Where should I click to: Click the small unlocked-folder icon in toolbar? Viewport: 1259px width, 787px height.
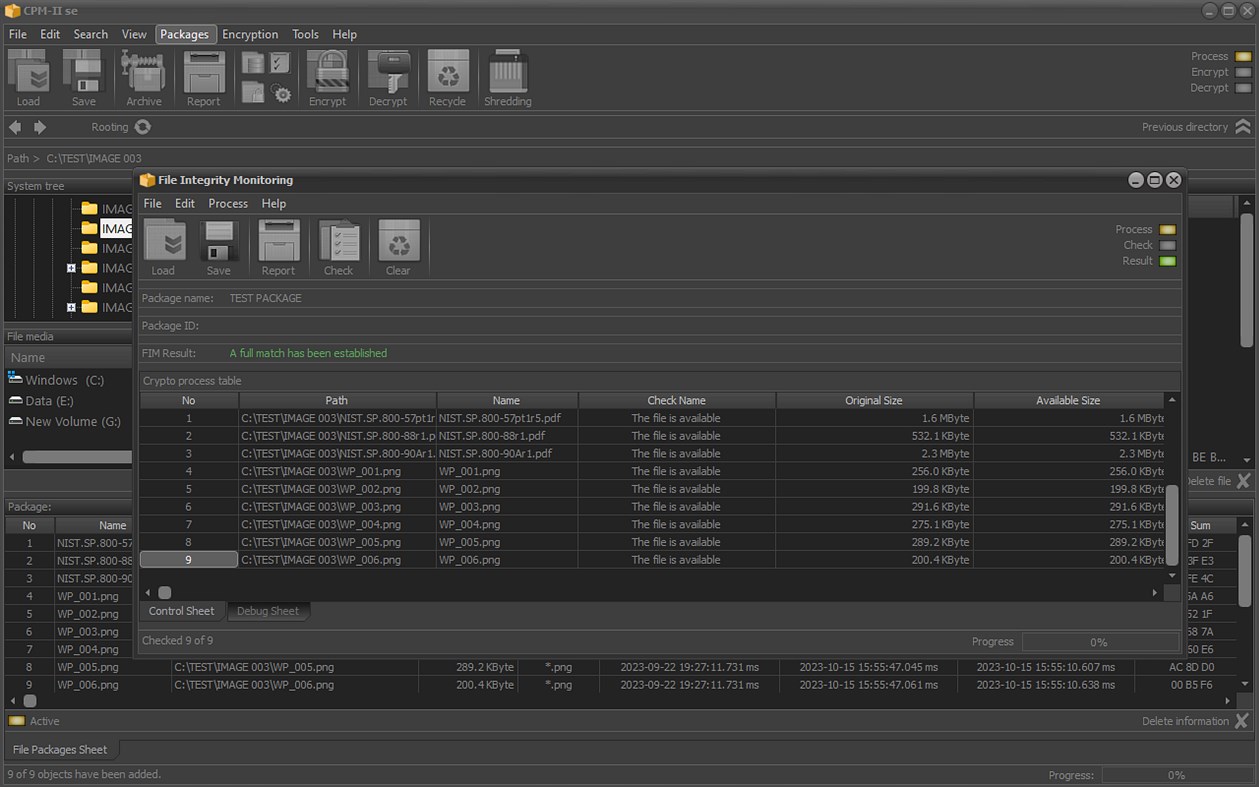tap(253, 93)
